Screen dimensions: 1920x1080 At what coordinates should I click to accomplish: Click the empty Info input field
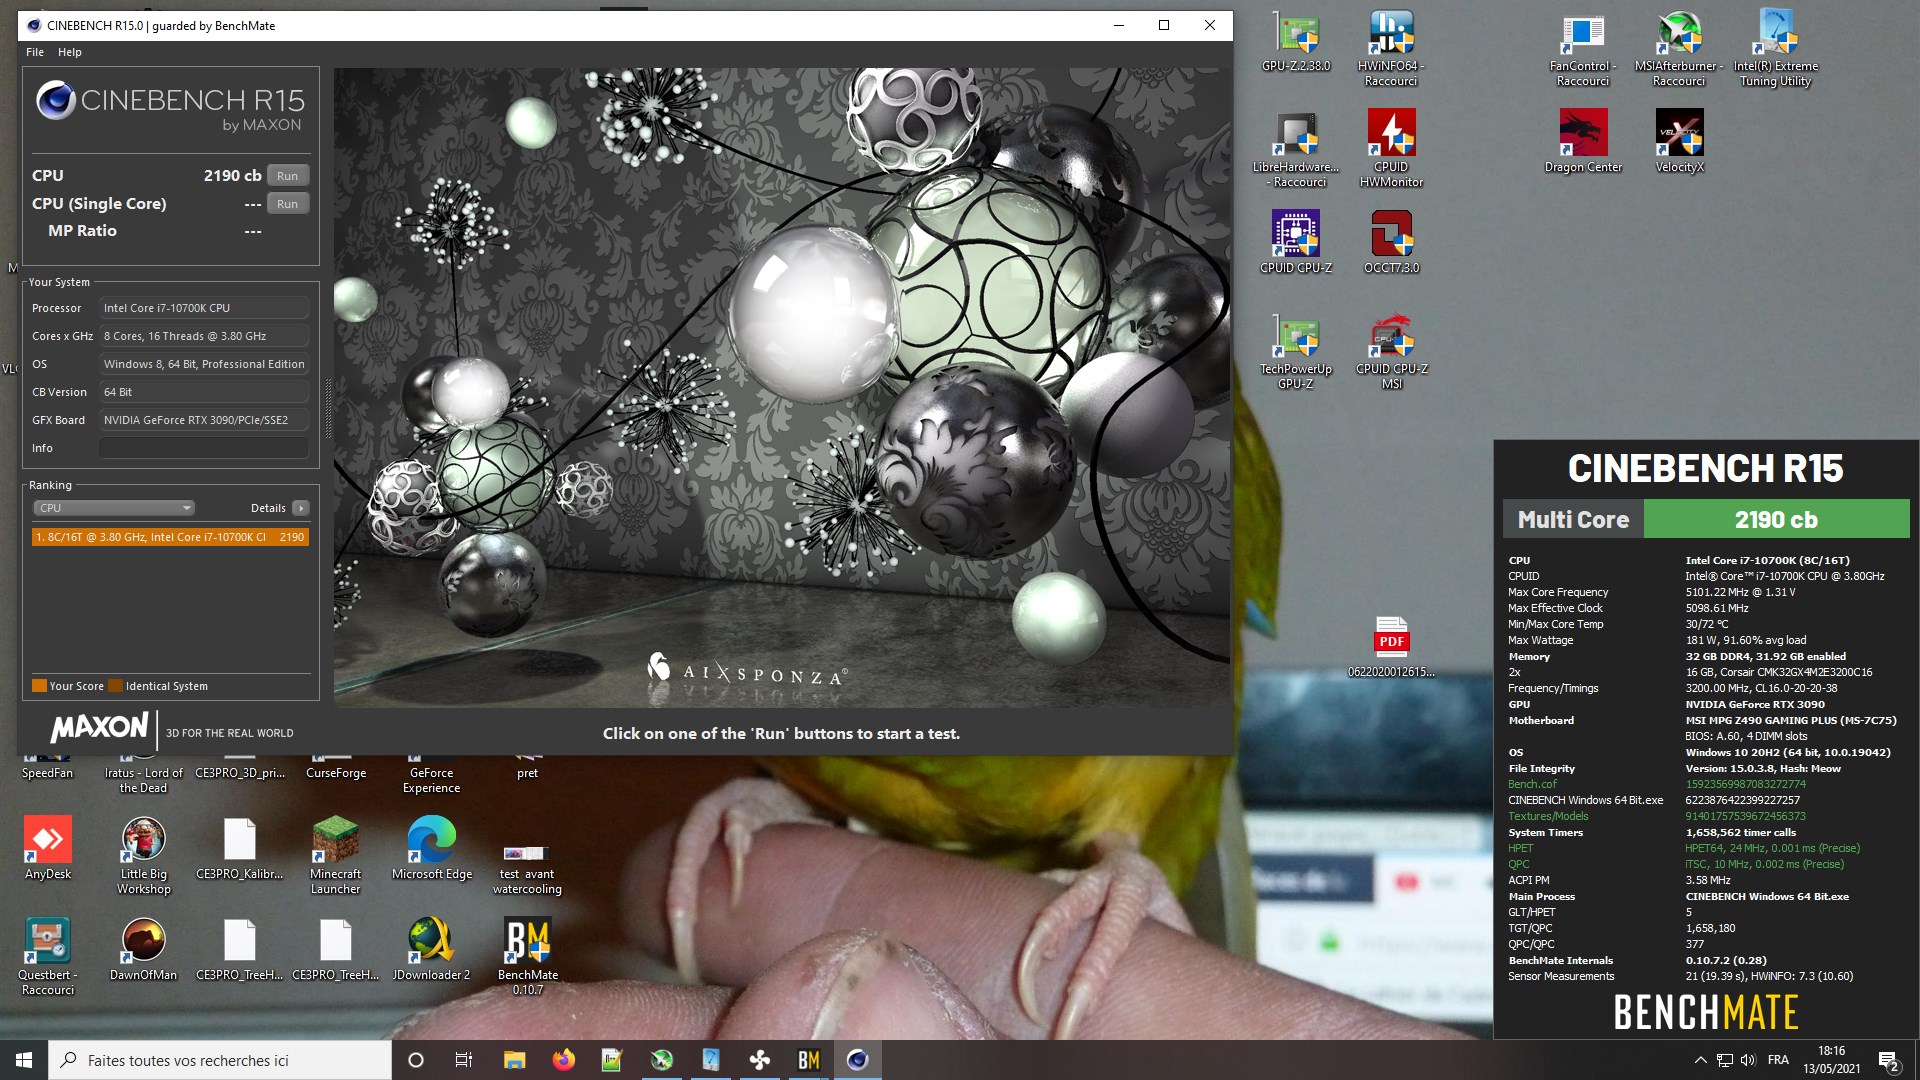(204, 448)
